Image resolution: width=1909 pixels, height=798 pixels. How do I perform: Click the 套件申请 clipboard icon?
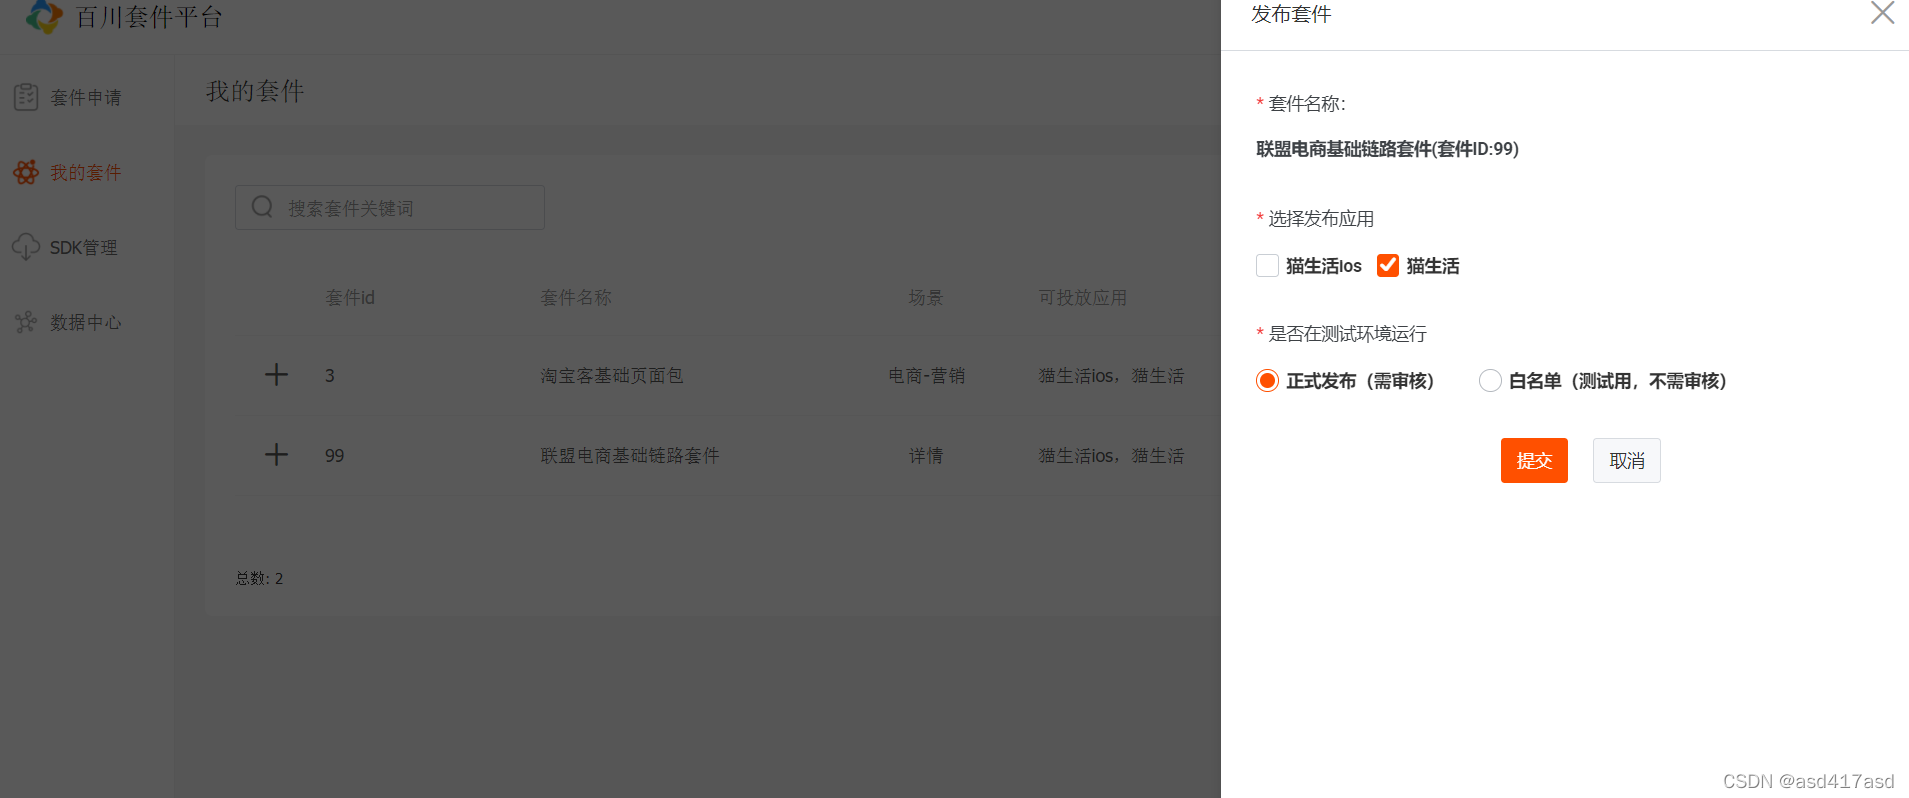pos(26,97)
